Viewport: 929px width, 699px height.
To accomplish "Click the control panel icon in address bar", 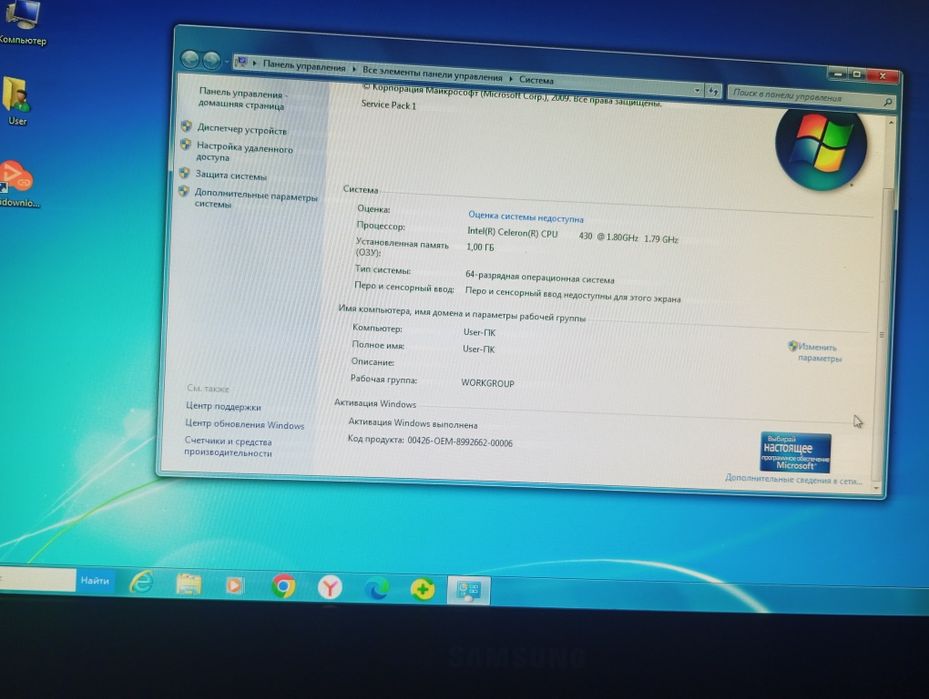I will (241, 61).
